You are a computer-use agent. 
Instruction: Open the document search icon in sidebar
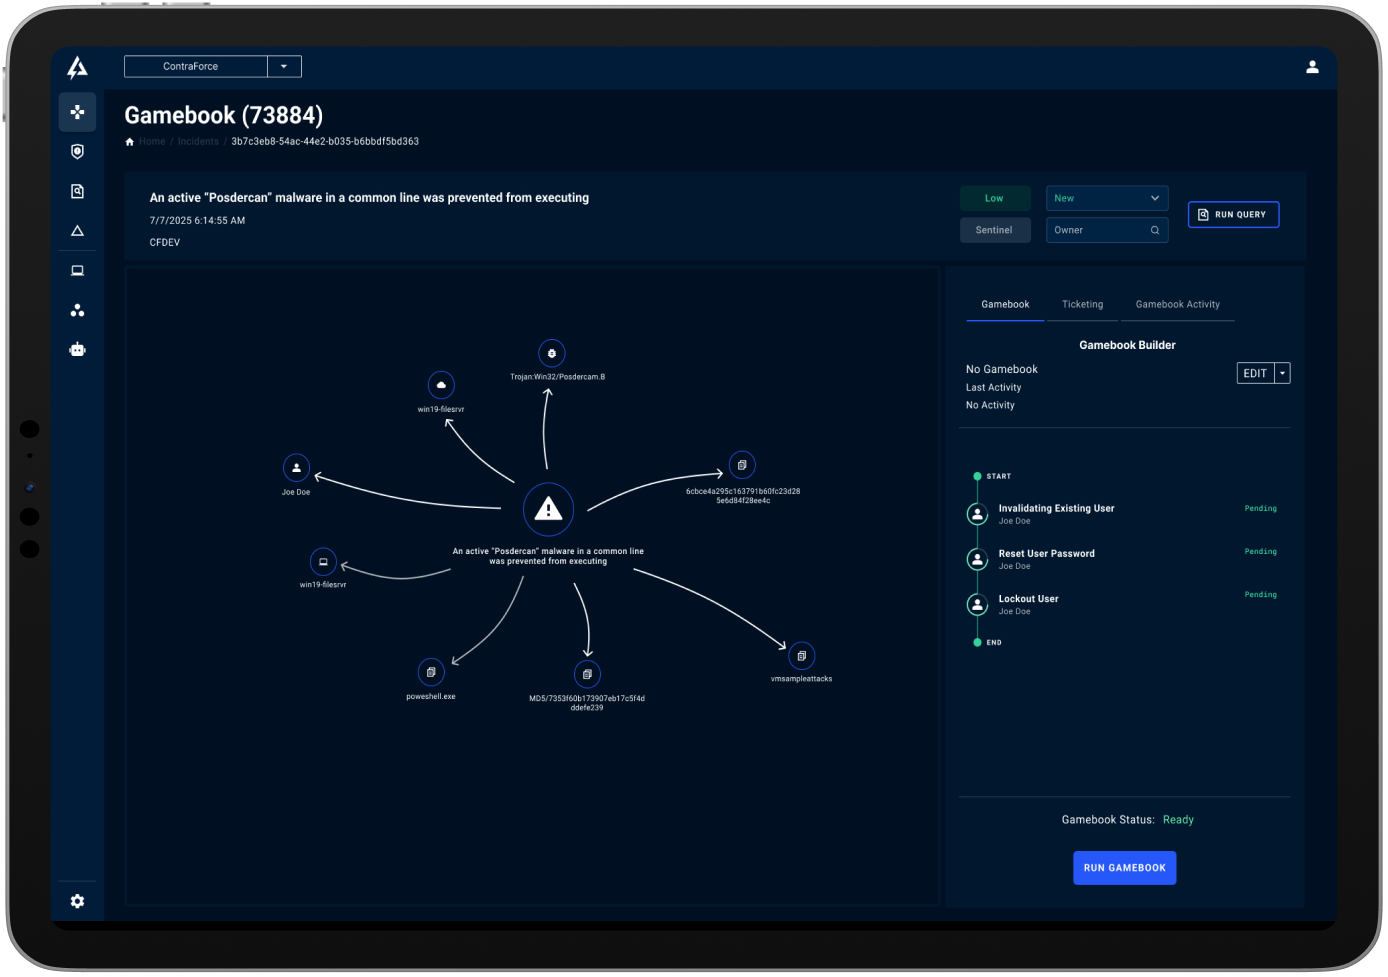point(77,191)
